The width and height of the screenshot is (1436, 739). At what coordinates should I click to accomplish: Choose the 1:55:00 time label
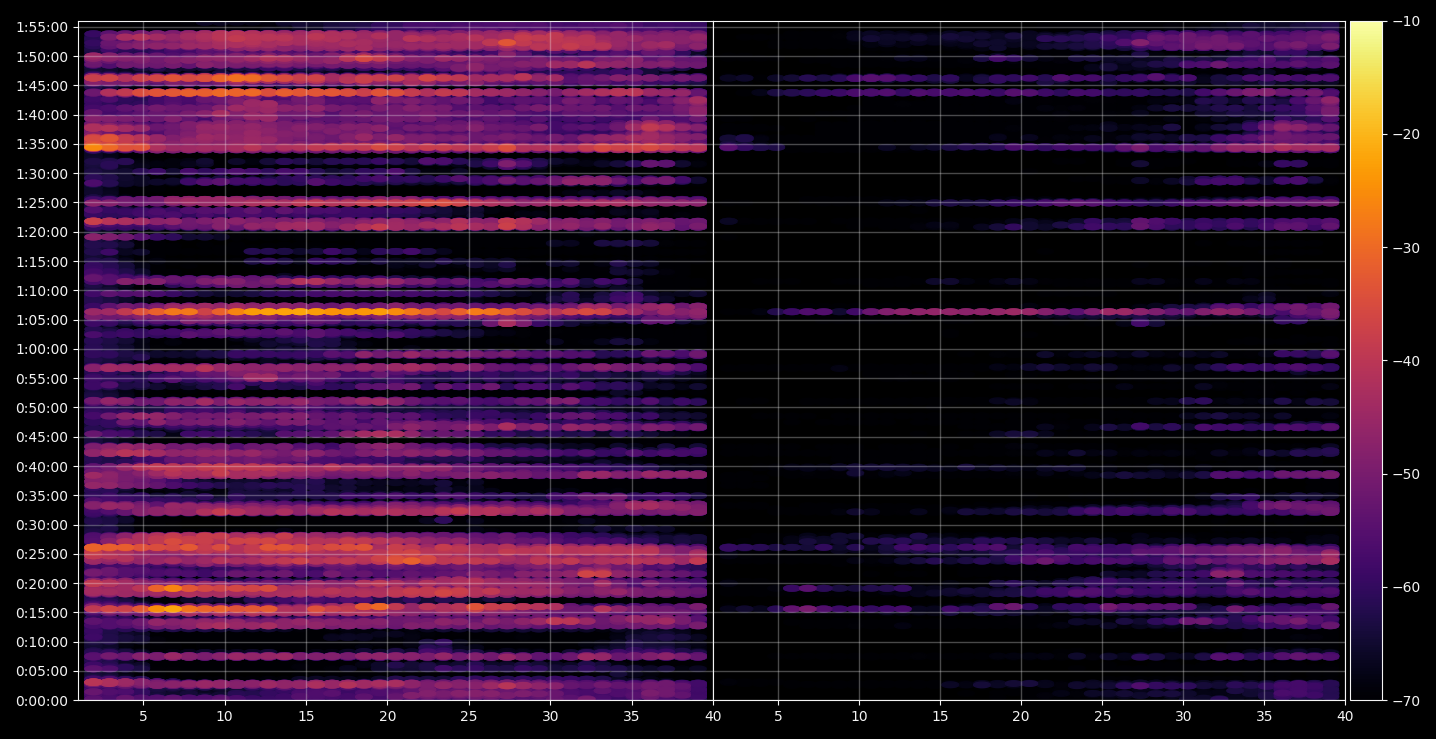(42, 27)
